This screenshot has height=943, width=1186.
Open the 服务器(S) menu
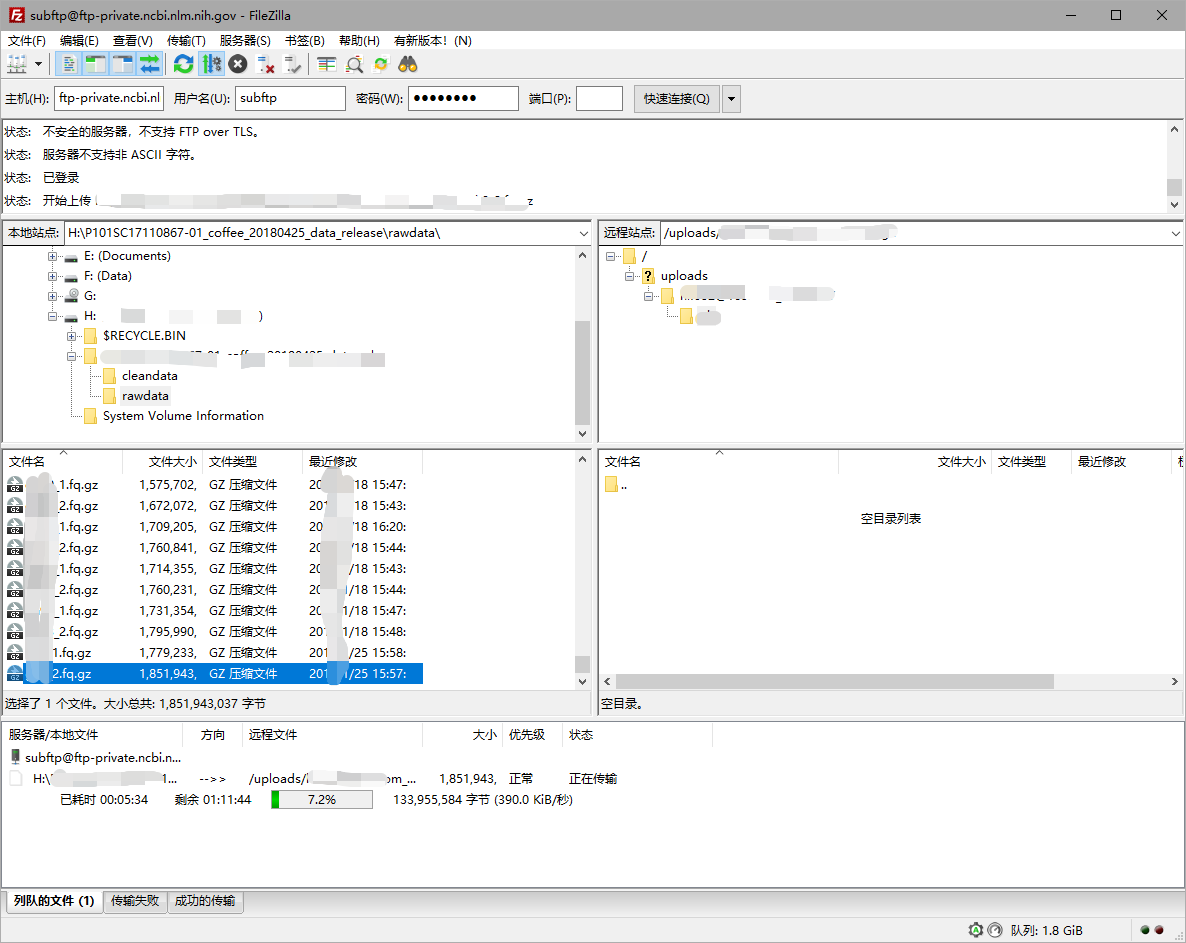click(245, 41)
